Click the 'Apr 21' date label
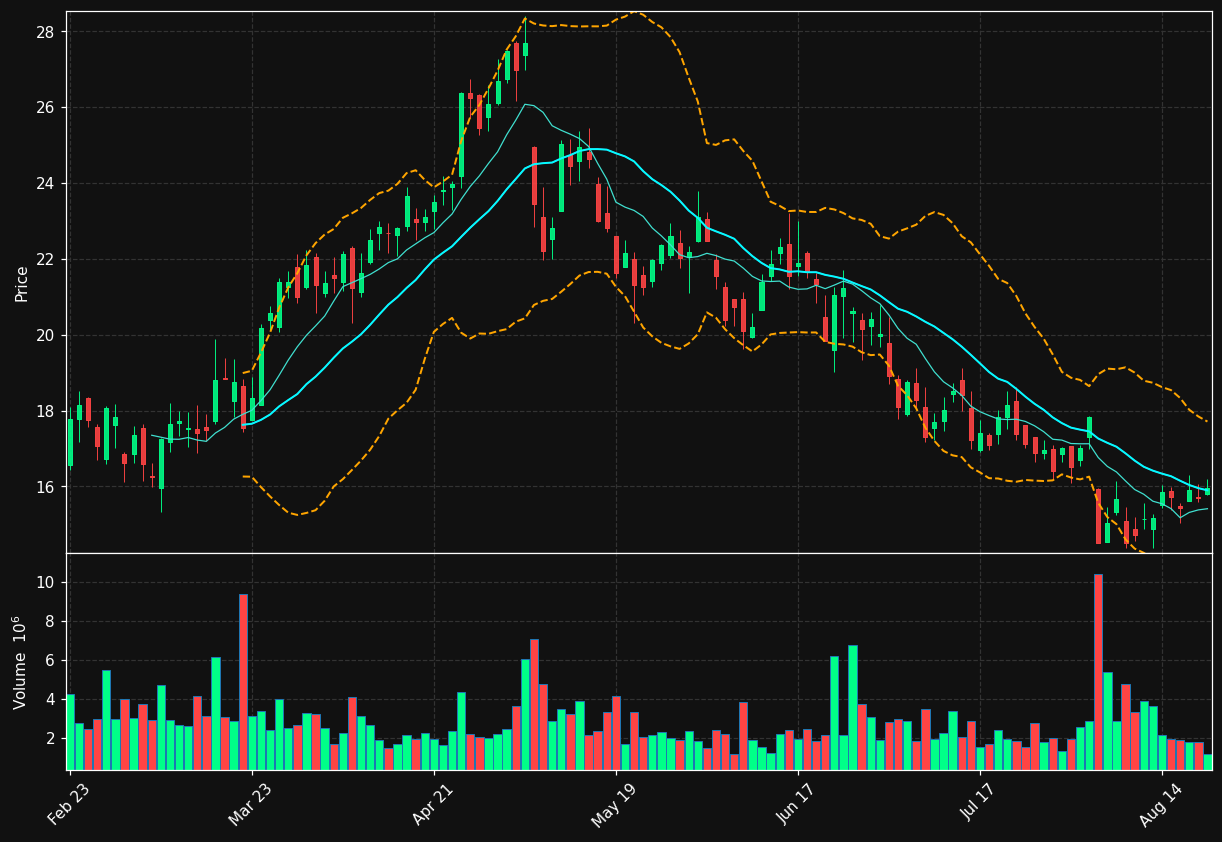 click(432, 806)
